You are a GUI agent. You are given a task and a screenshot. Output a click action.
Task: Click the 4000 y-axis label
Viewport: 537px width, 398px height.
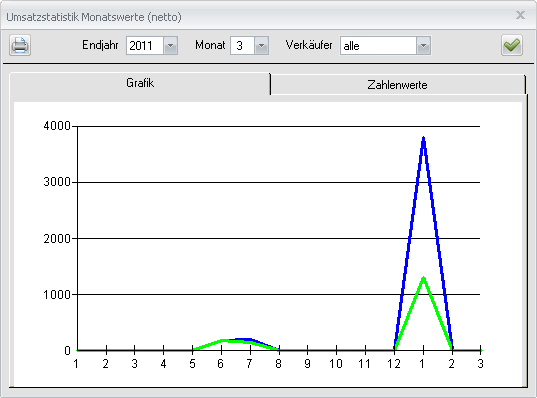[57, 126]
